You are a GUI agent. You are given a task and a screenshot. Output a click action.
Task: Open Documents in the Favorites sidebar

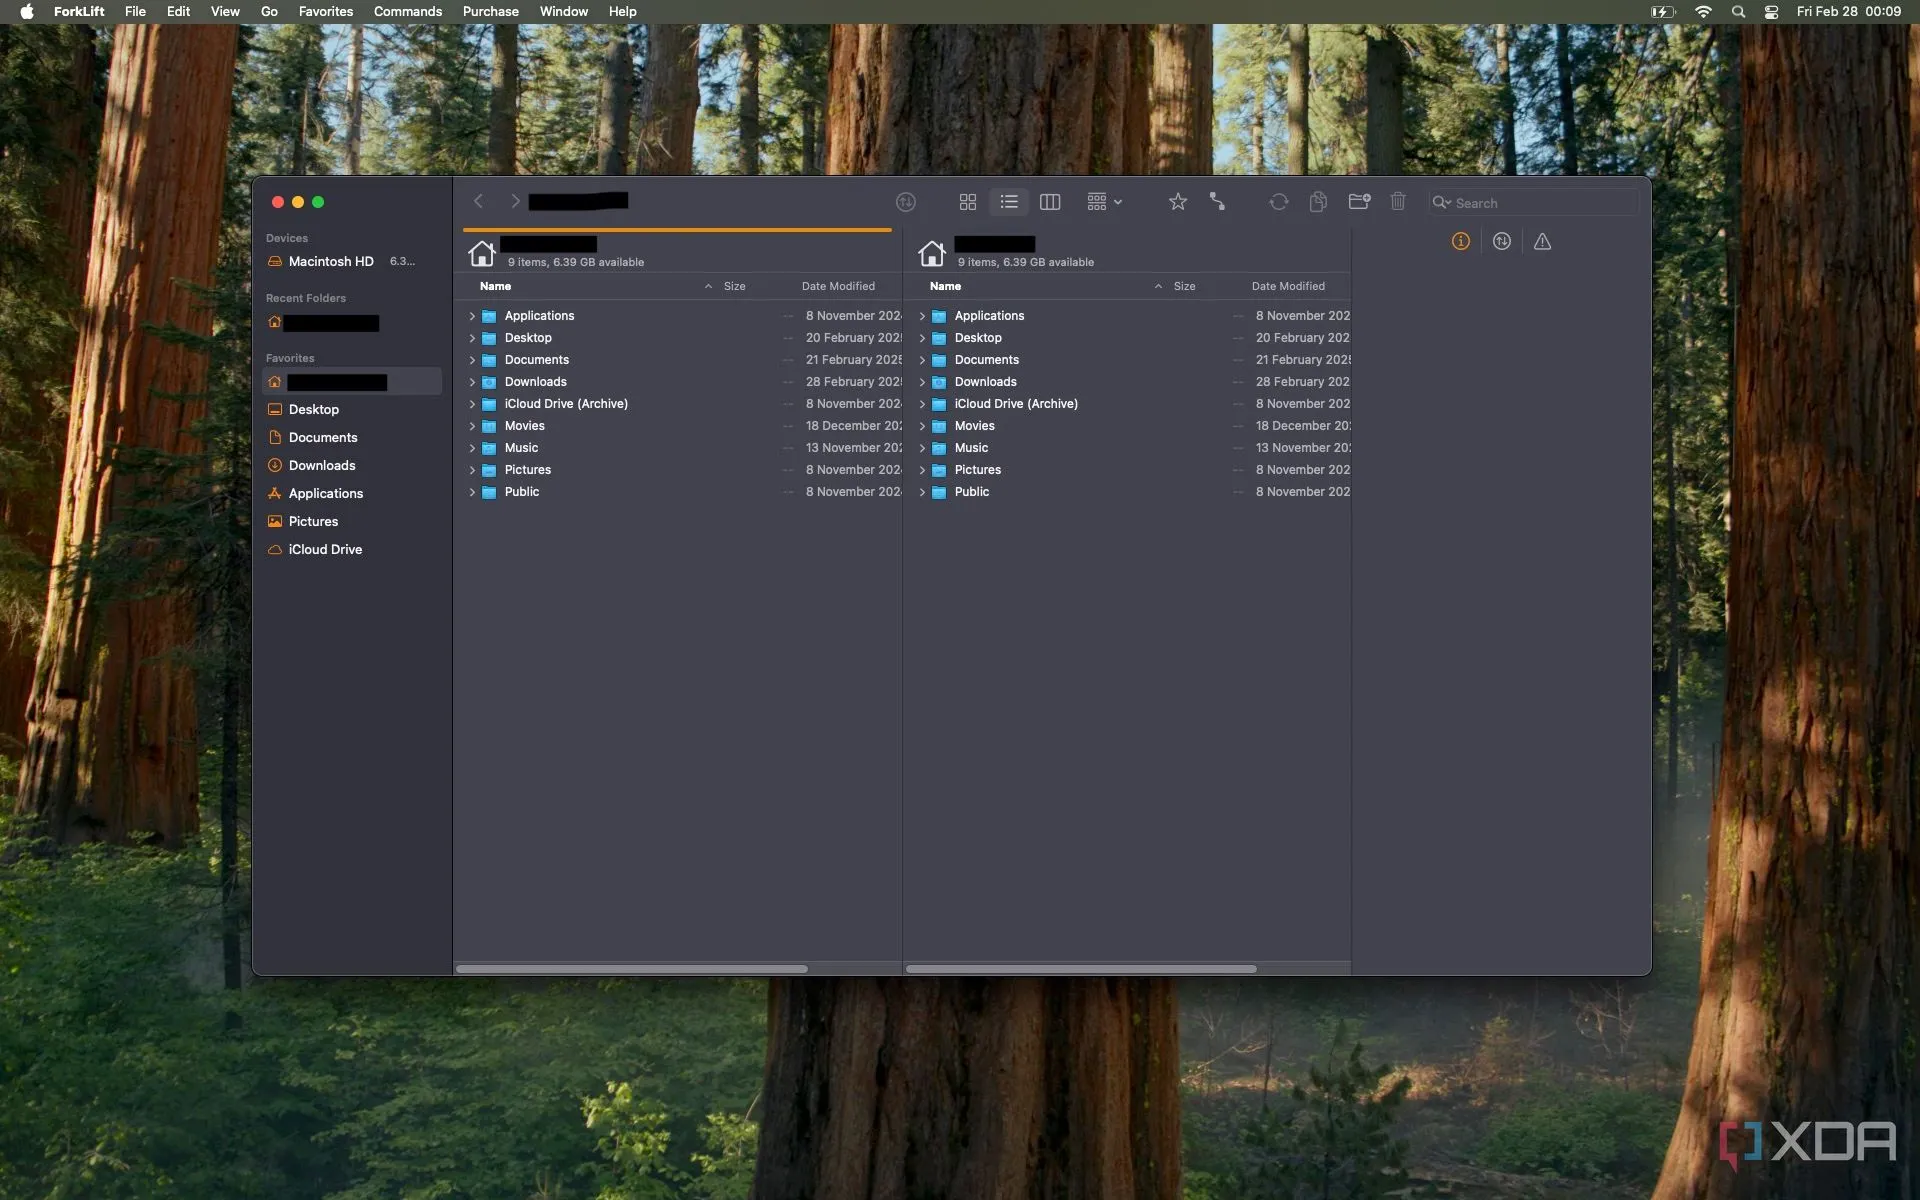352,437
